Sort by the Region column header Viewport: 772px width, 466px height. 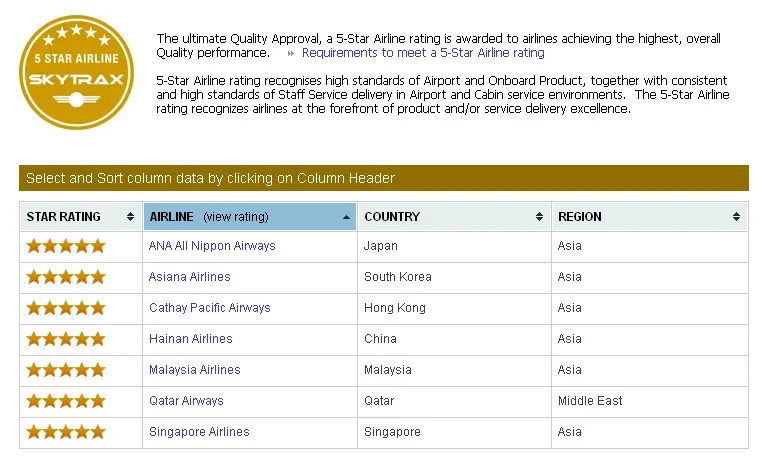click(649, 217)
